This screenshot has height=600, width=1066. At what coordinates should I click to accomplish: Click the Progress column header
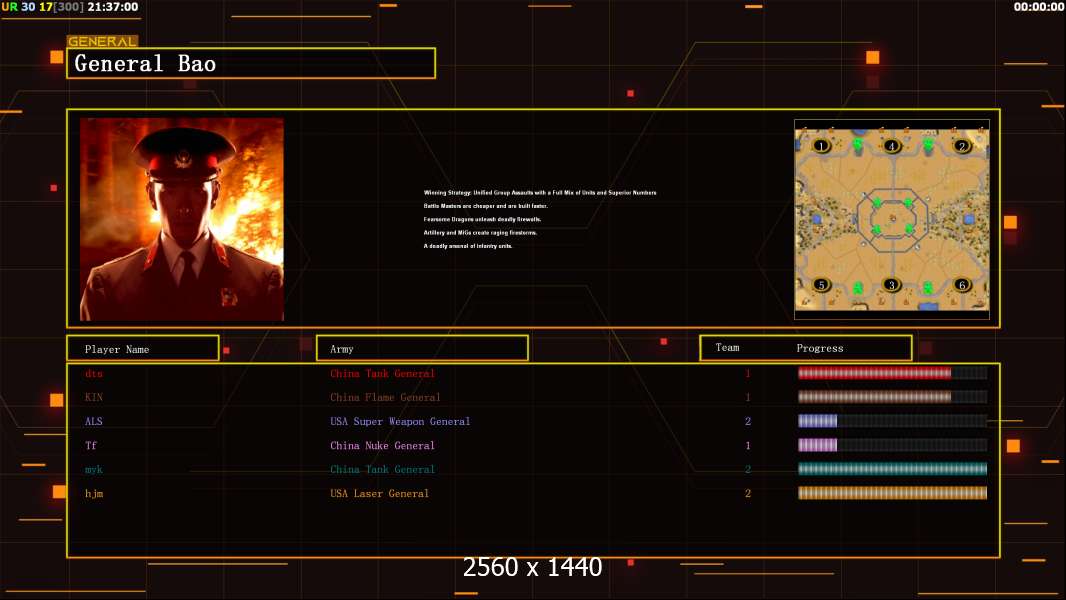820,348
